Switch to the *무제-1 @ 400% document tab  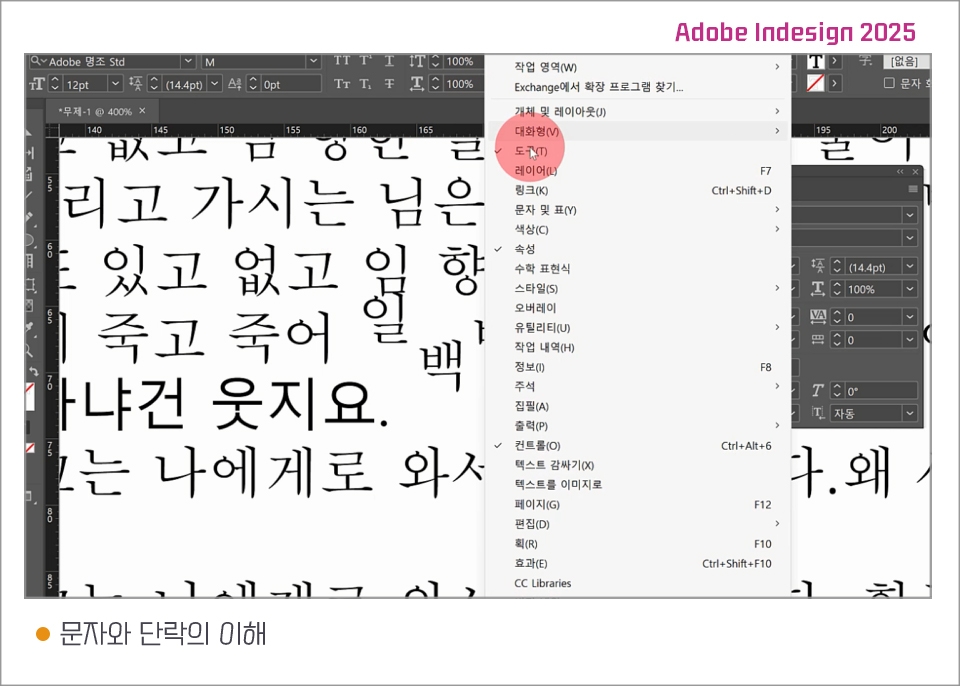(95, 111)
